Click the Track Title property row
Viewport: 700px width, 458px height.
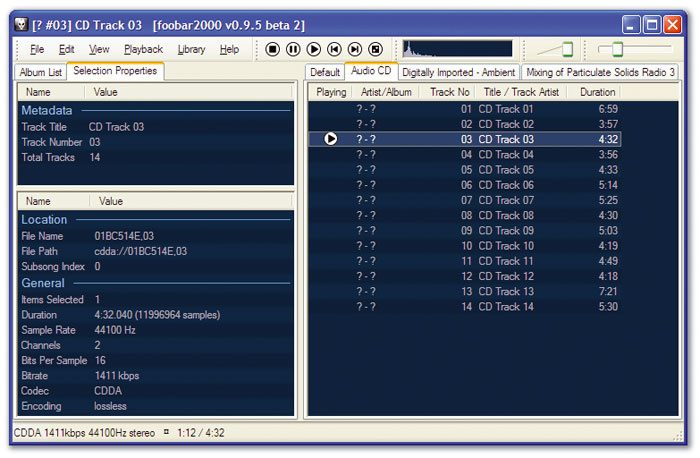coord(155,127)
